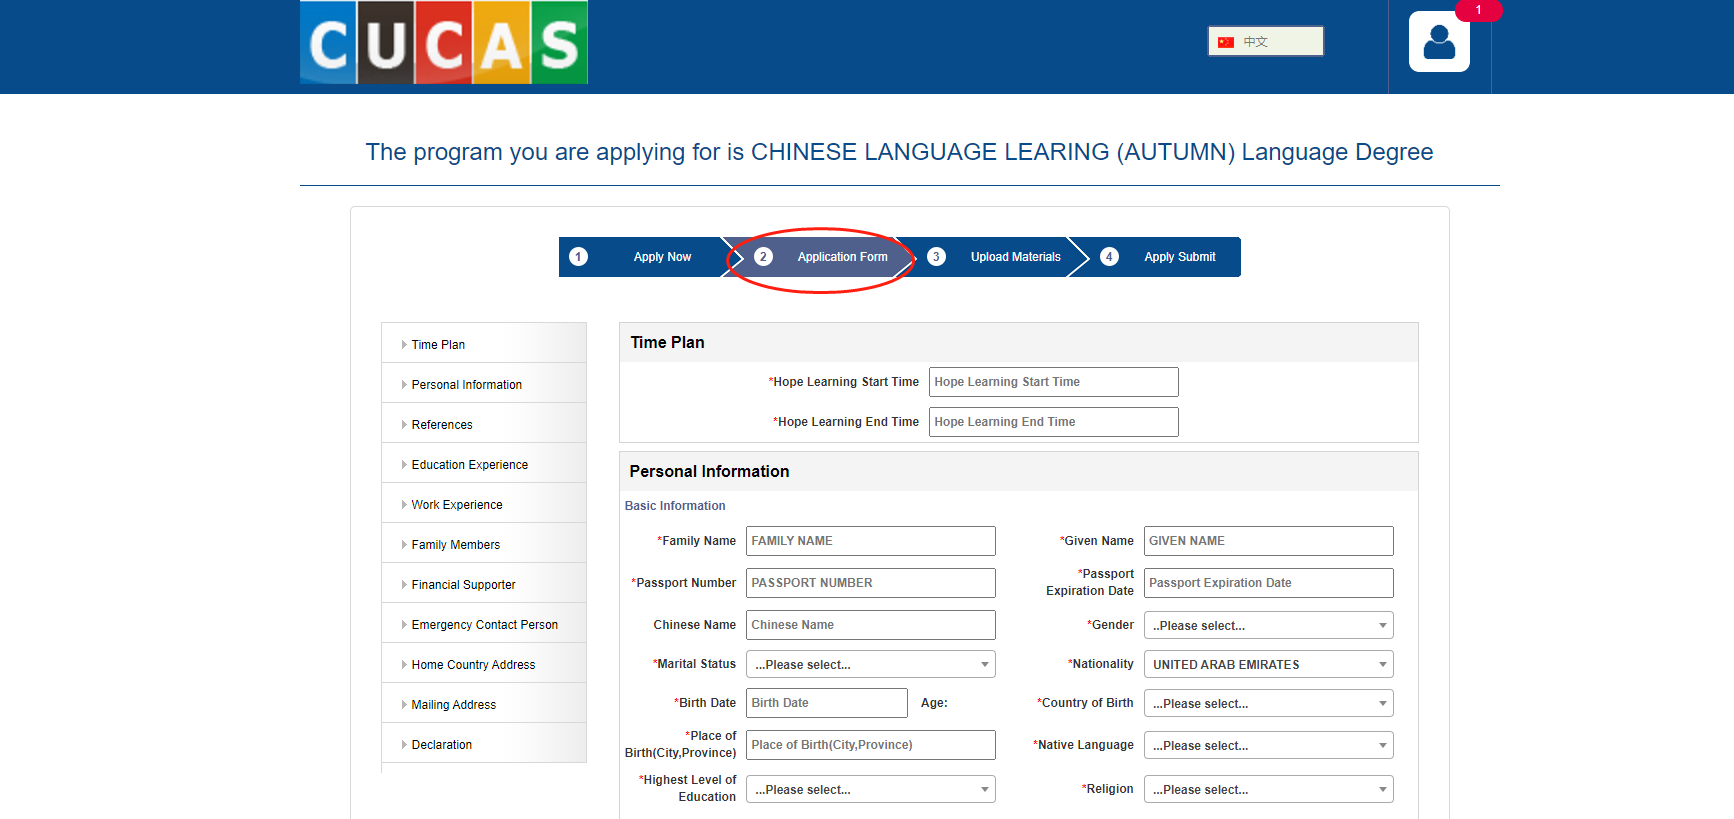Jump to Personal Information in sidebar

(466, 385)
